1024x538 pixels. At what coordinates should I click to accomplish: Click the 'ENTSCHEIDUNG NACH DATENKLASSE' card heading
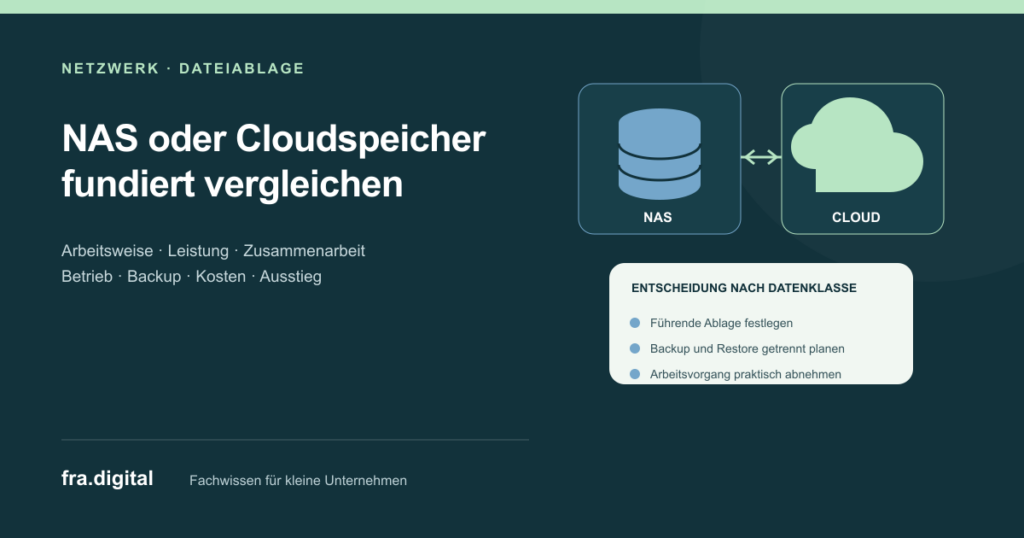click(x=744, y=288)
